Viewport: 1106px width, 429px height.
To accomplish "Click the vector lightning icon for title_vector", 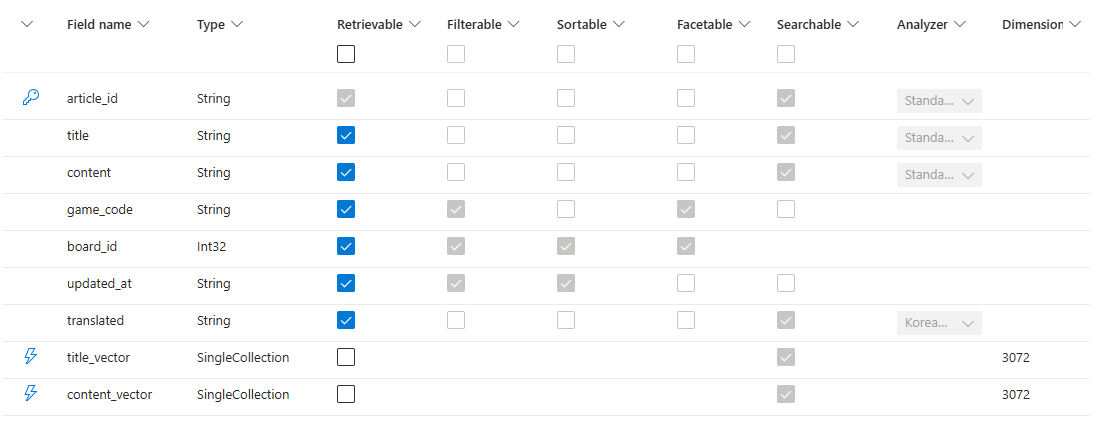I will [30, 357].
